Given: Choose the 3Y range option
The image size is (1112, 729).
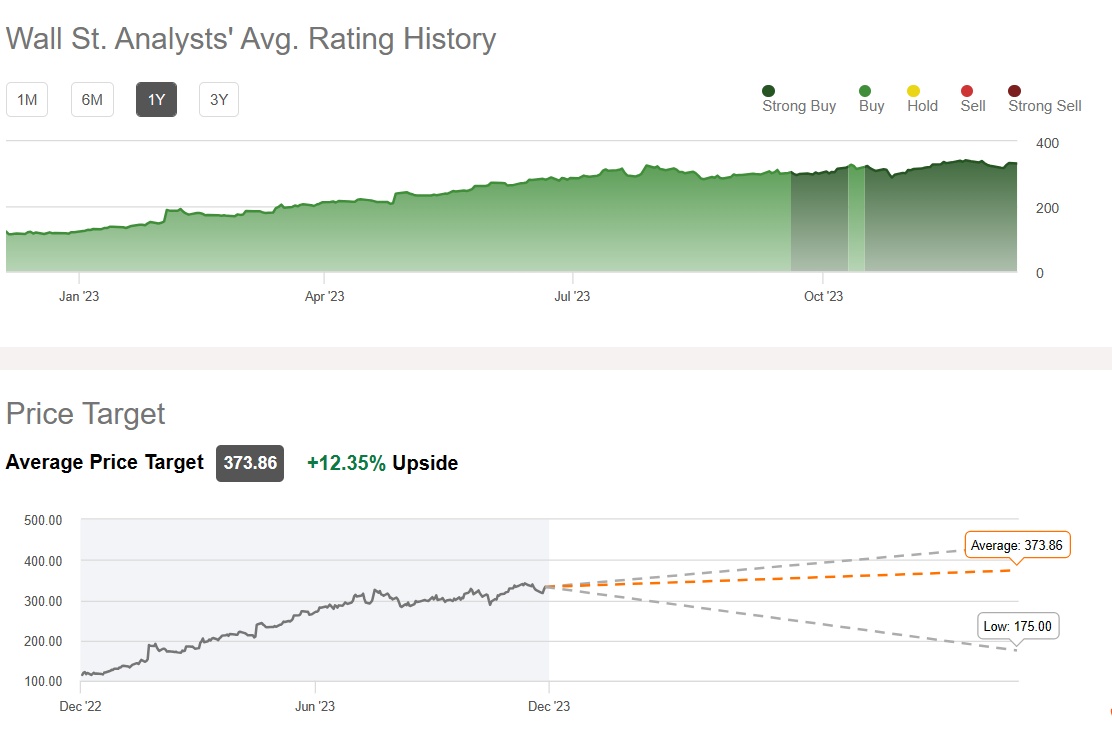Looking at the screenshot, I should point(219,100).
